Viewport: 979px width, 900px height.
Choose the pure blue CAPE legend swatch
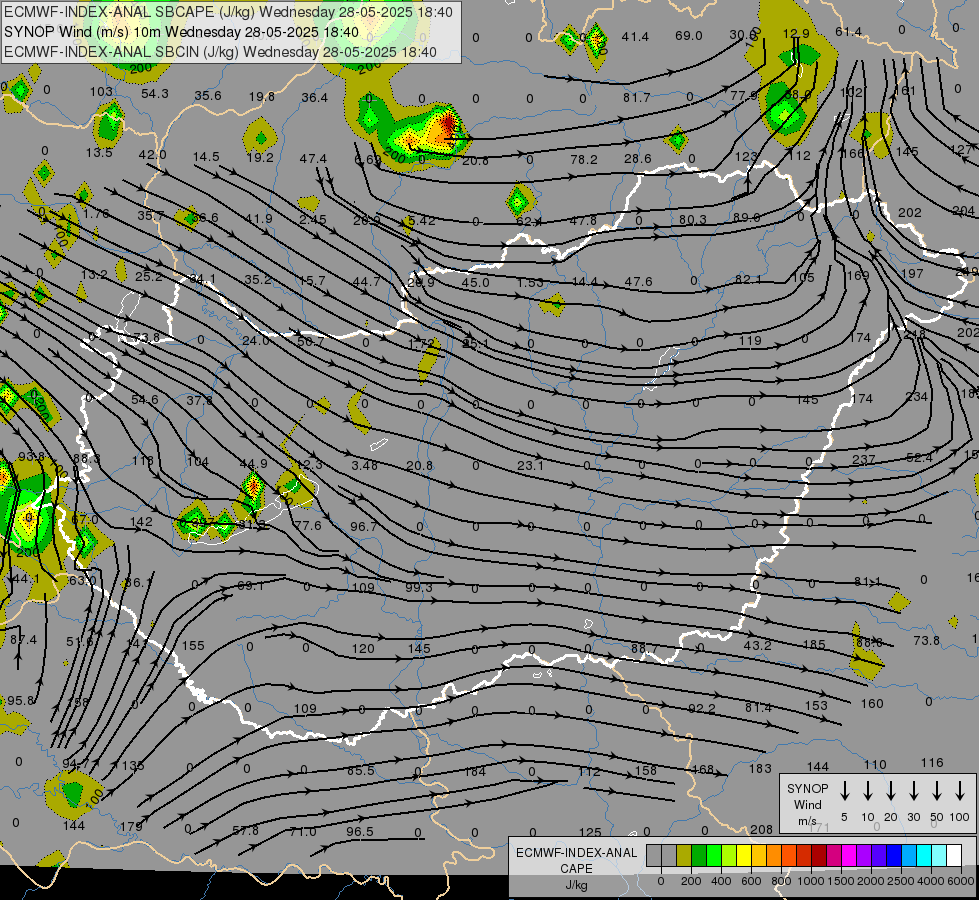[x=893, y=856]
